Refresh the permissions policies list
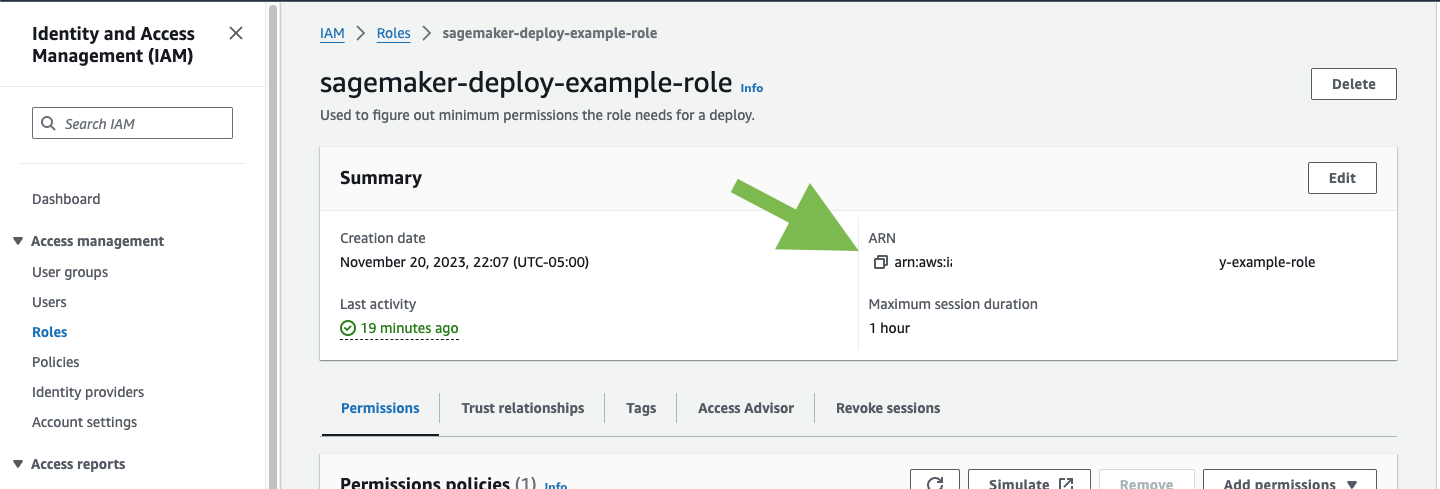 [x=935, y=483]
